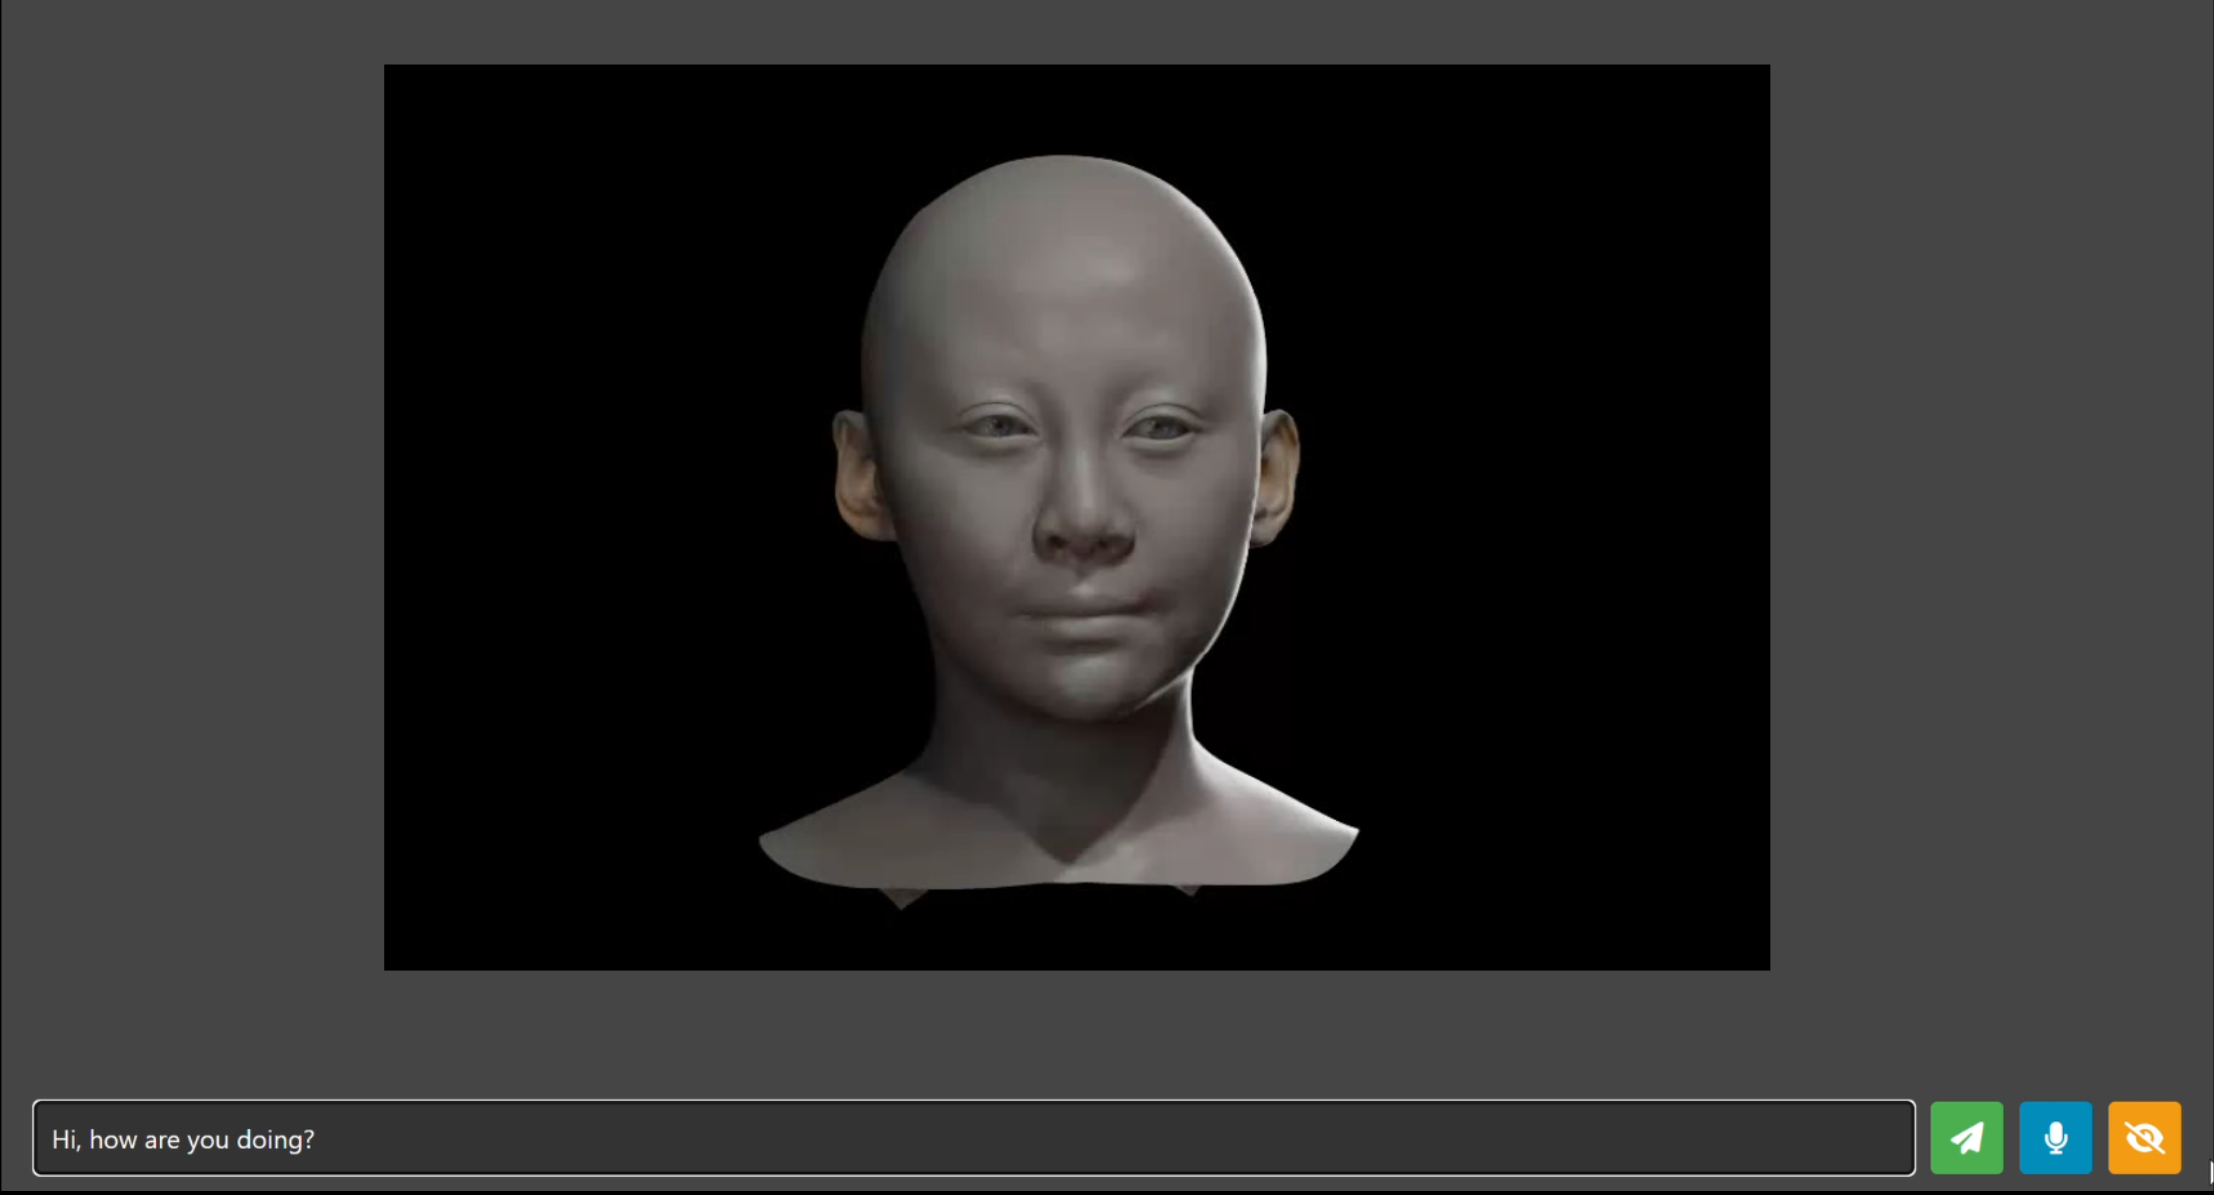
Task: Click the chat message input field
Action: coord(973,1137)
